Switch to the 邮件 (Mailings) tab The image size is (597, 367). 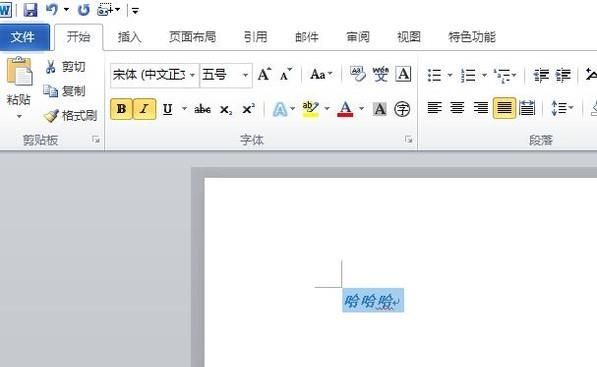click(x=307, y=37)
